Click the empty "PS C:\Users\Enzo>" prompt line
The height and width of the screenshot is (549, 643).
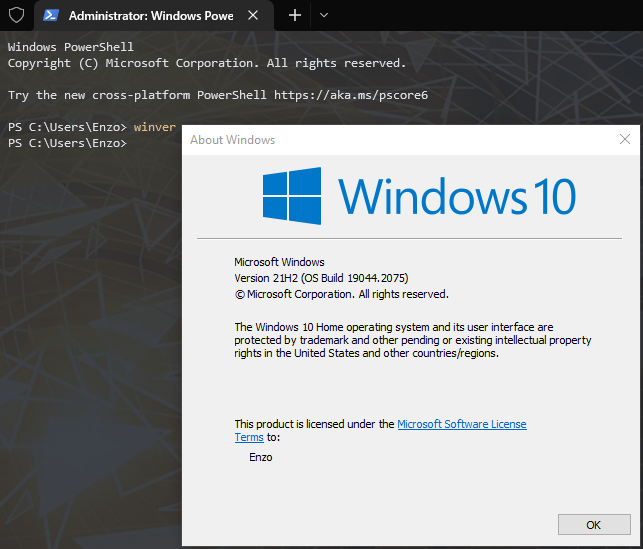67,143
